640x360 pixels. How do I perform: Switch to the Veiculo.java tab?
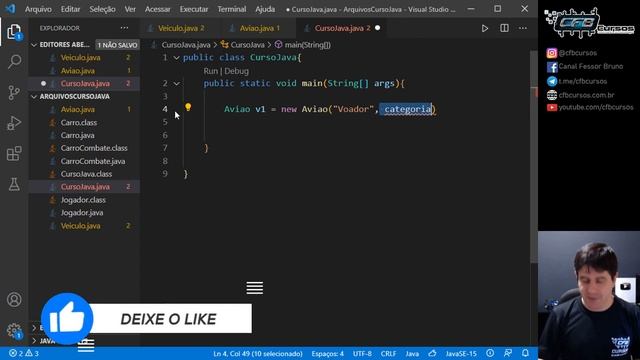point(180,28)
